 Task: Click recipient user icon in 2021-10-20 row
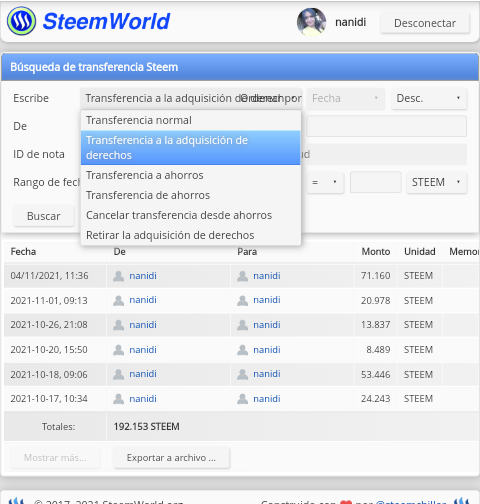(x=242, y=350)
